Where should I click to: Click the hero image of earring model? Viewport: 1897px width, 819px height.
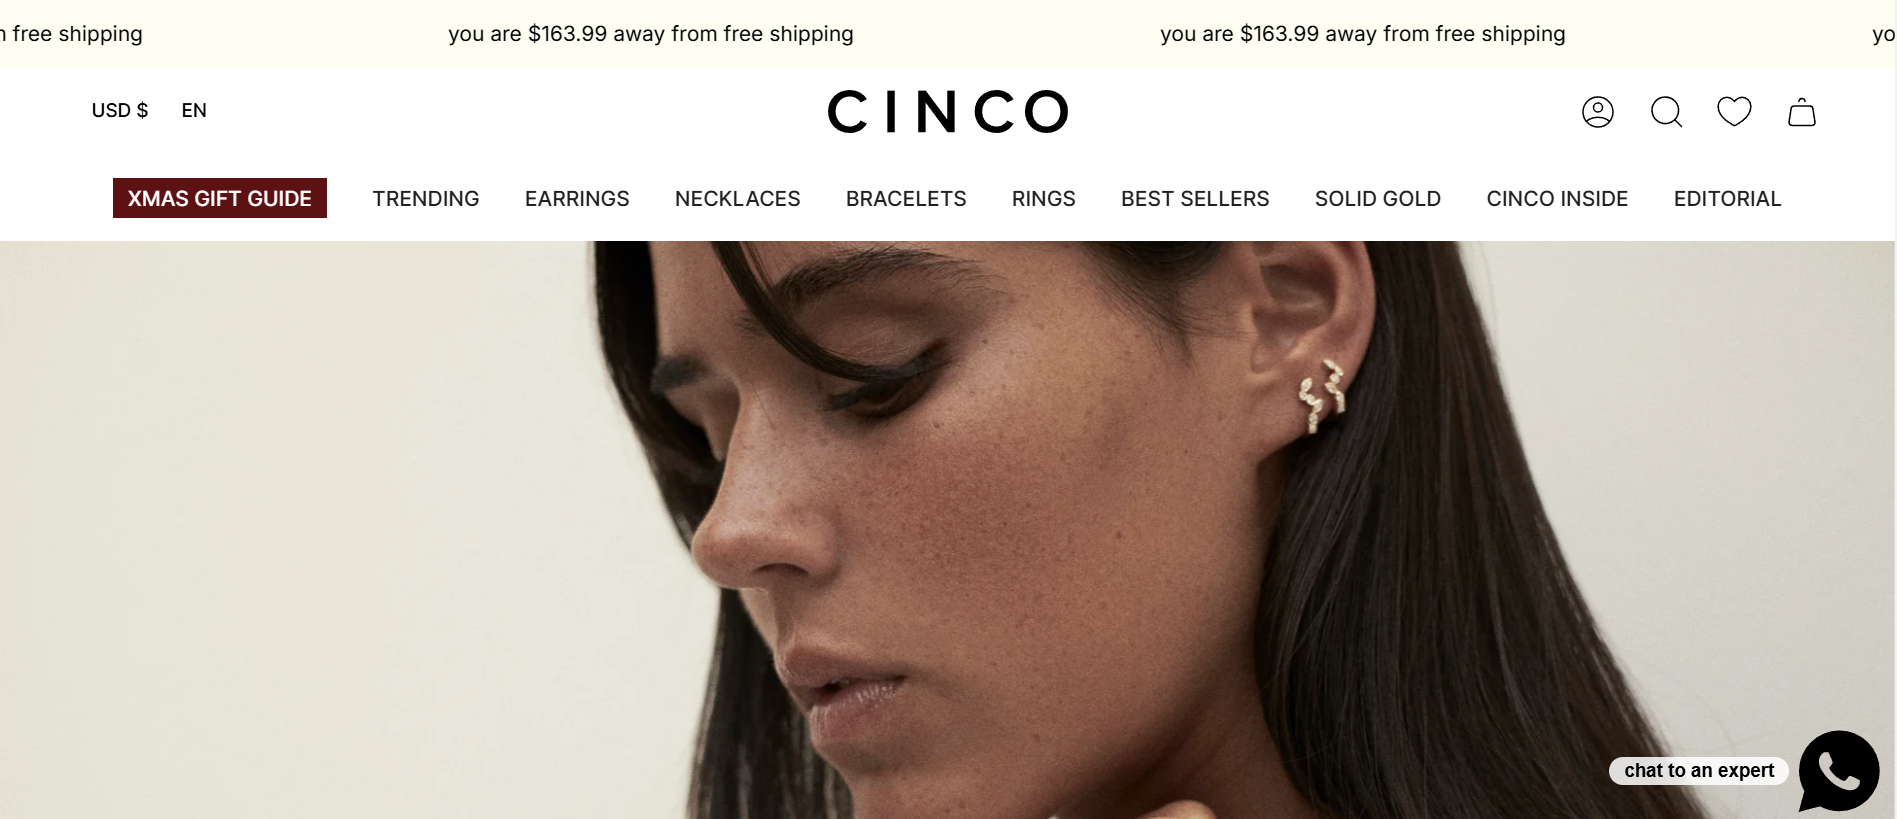(x=948, y=530)
